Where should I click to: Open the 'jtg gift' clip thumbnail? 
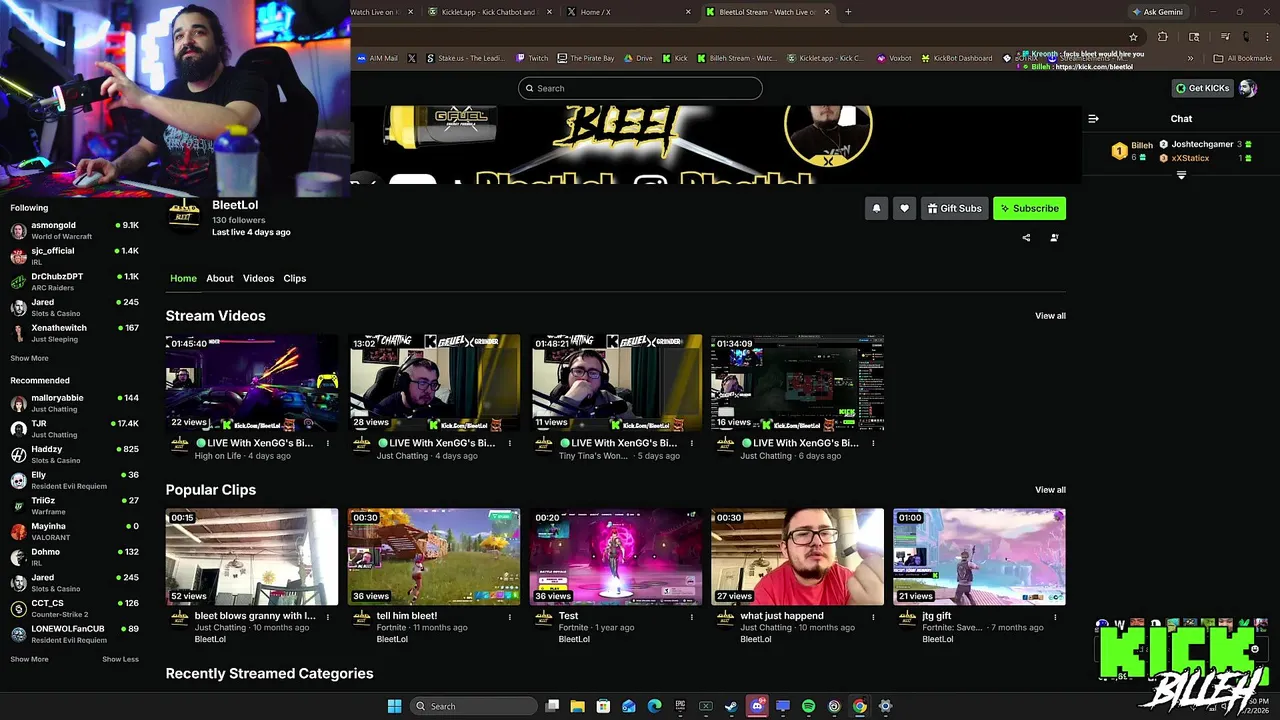(979, 557)
